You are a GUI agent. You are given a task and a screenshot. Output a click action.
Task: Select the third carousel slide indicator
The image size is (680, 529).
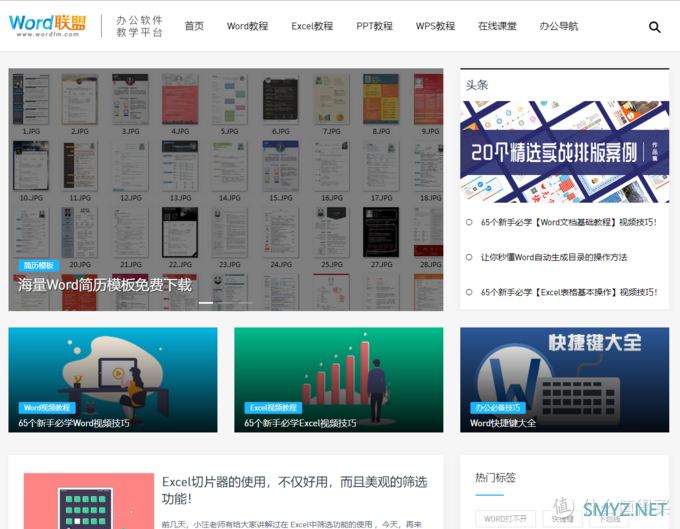click(x=245, y=303)
